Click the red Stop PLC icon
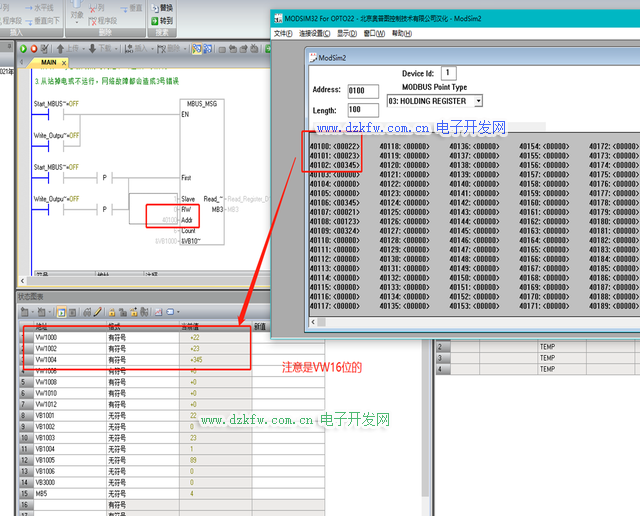Viewport: 640px width, 516px height. [35, 47]
